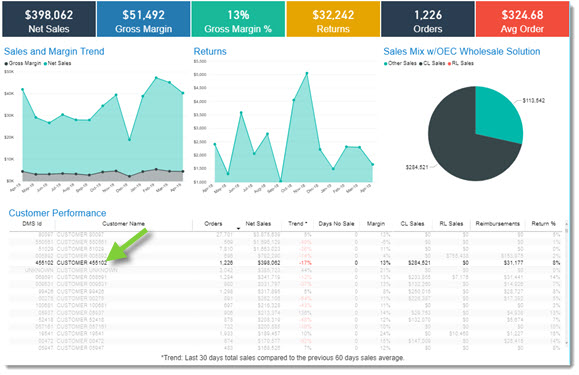Select the CUSTOMER 455102 row name

[x=82, y=263]
